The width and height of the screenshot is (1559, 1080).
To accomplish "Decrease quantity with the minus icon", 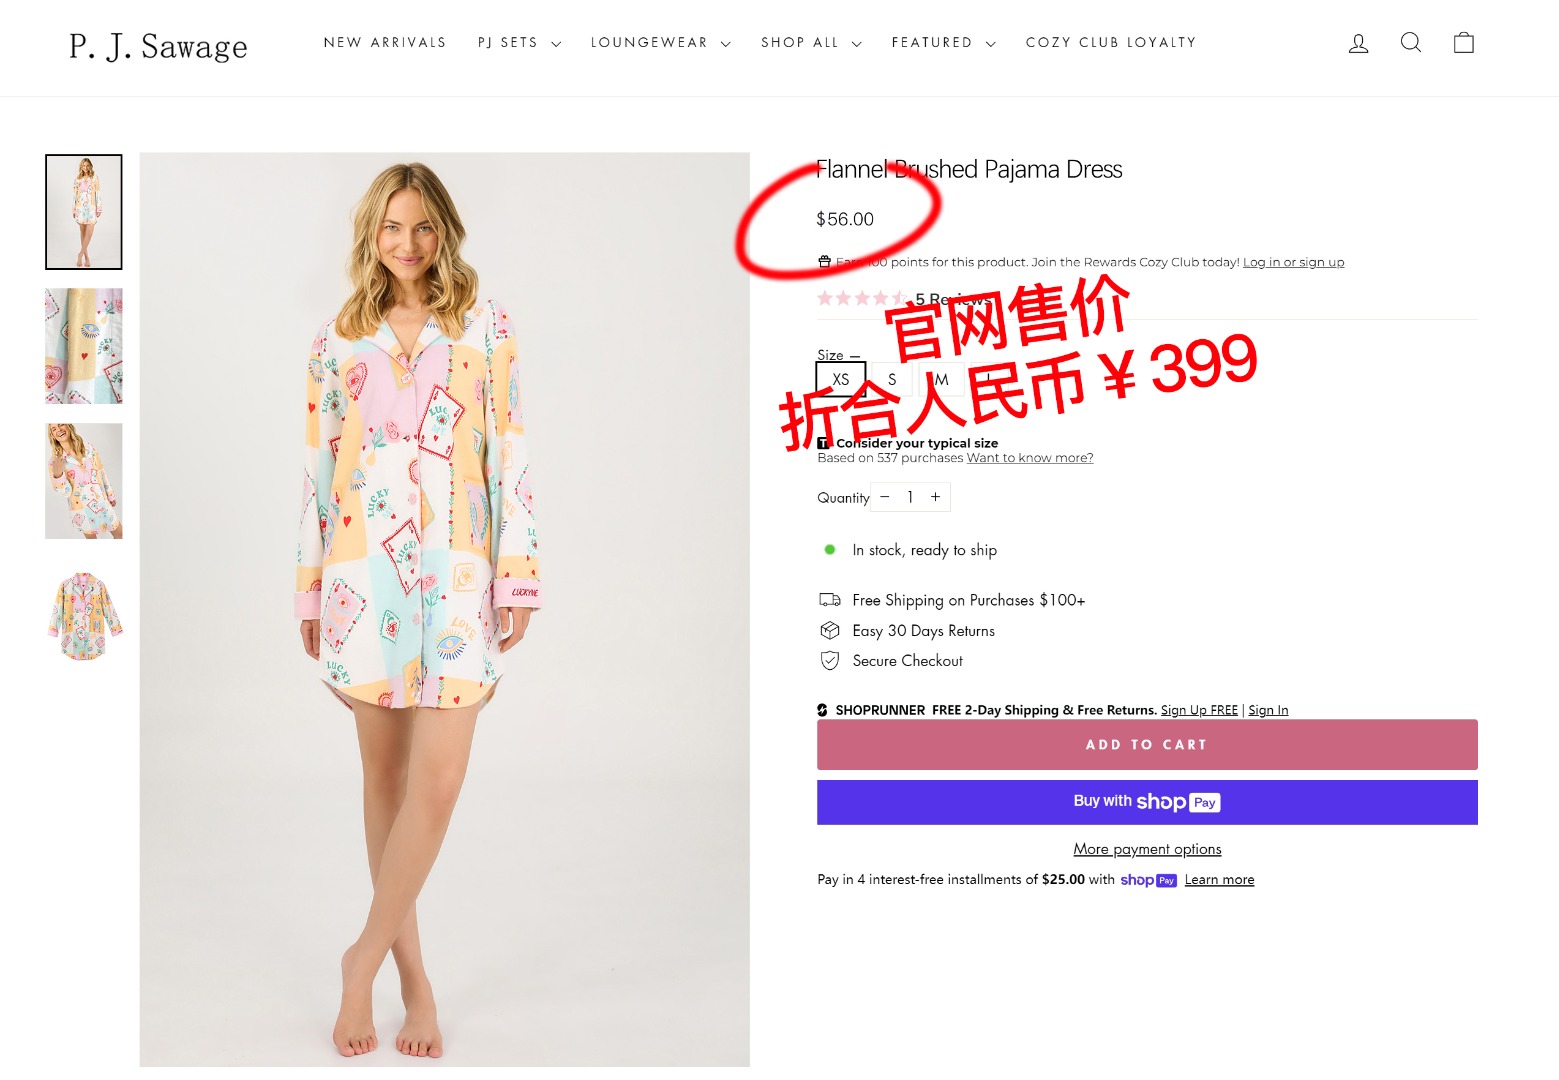I will (885, 497).
